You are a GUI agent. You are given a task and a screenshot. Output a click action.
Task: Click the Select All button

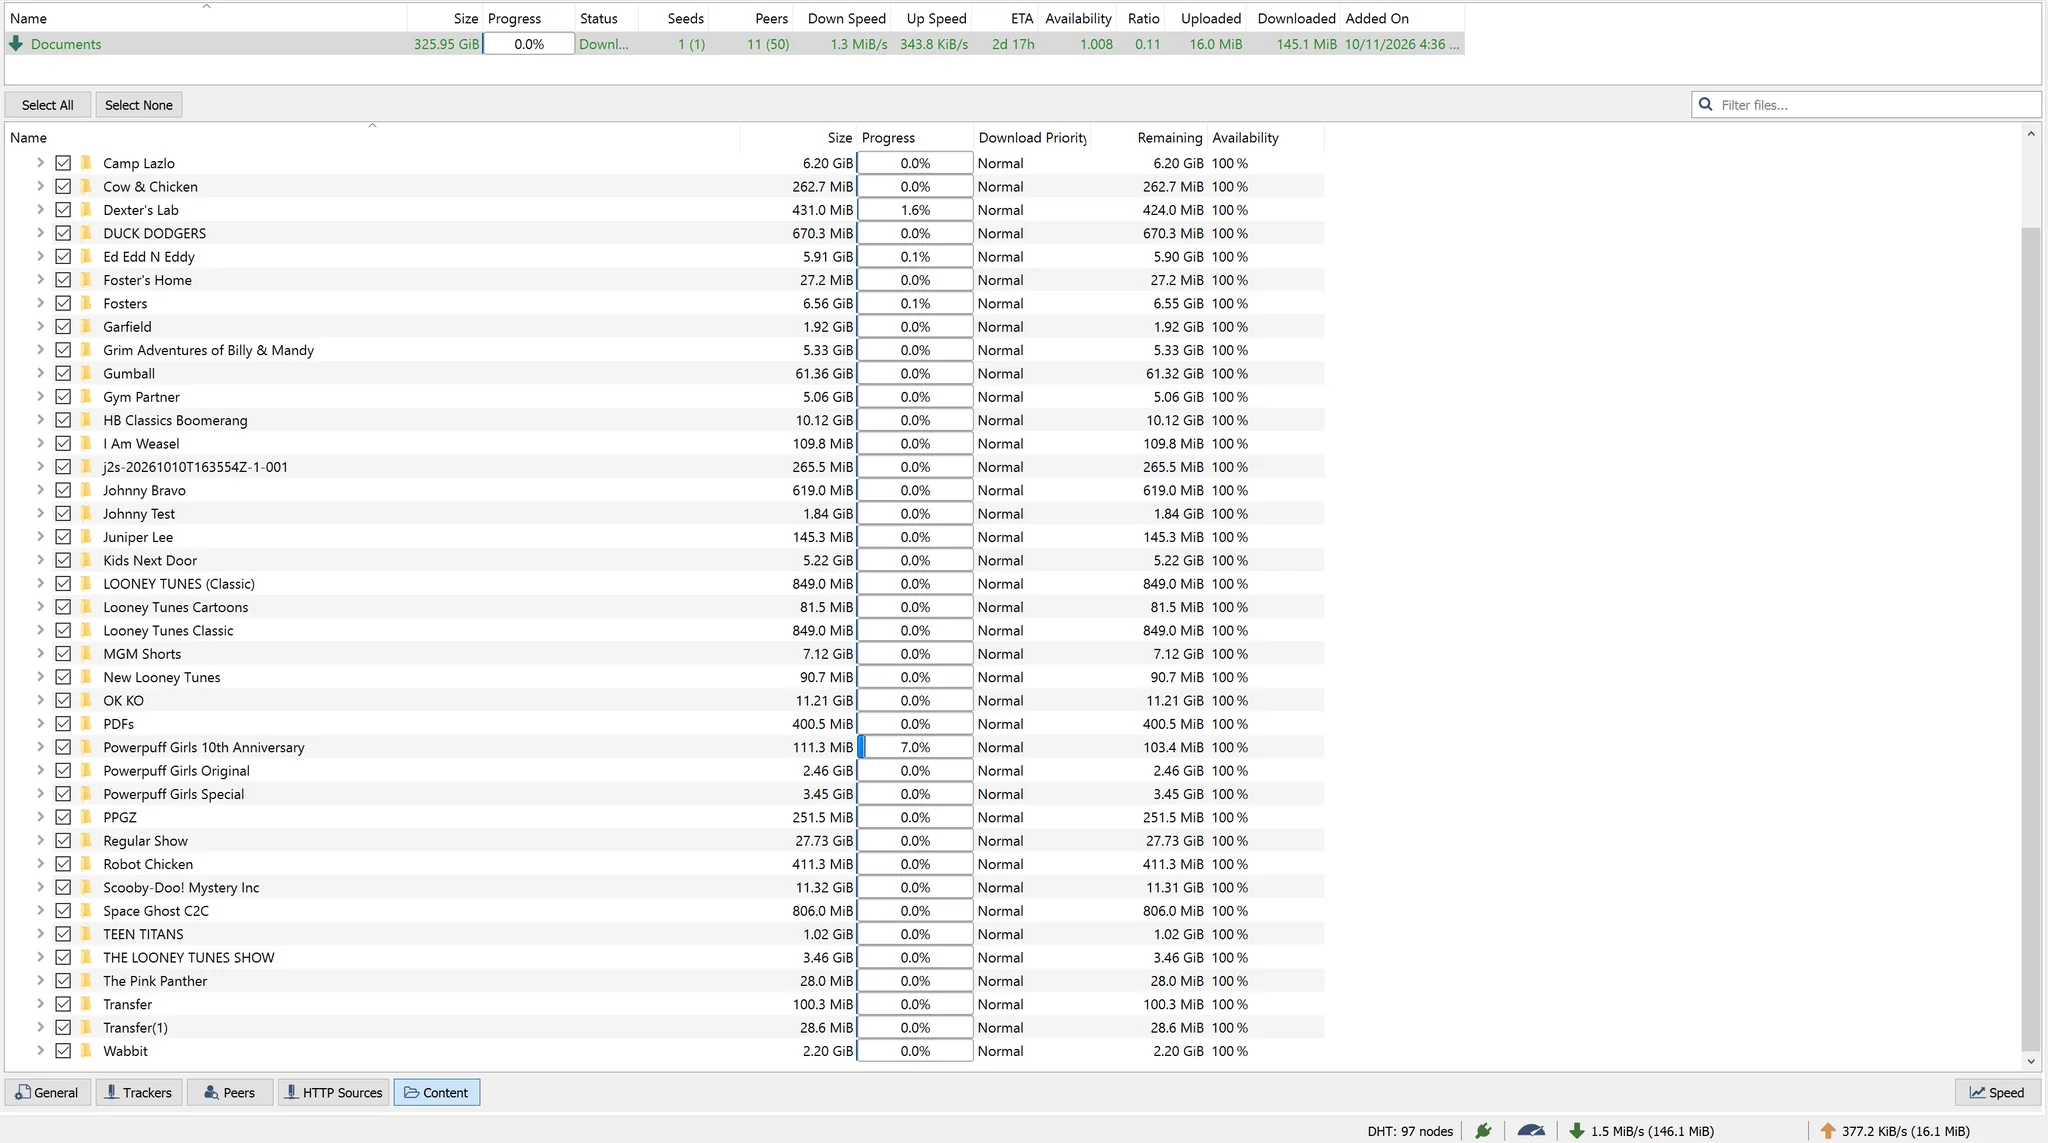48,105
